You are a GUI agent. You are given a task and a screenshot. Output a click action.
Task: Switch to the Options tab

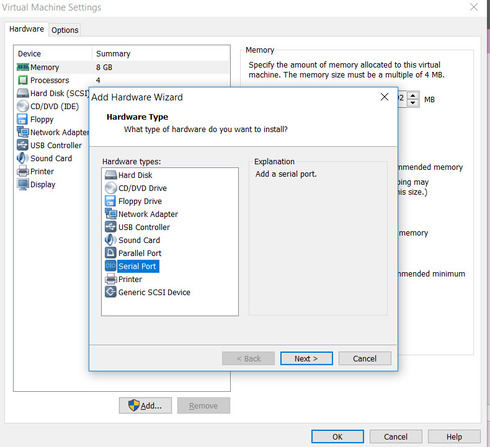pos(65,30)
